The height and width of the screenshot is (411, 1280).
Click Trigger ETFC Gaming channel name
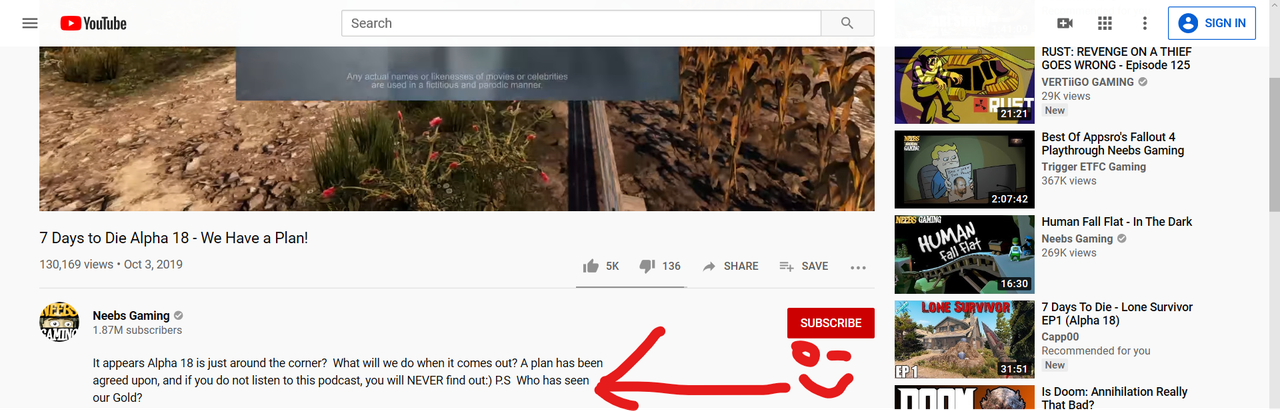pyautogui.click(x=1094, y=167)
